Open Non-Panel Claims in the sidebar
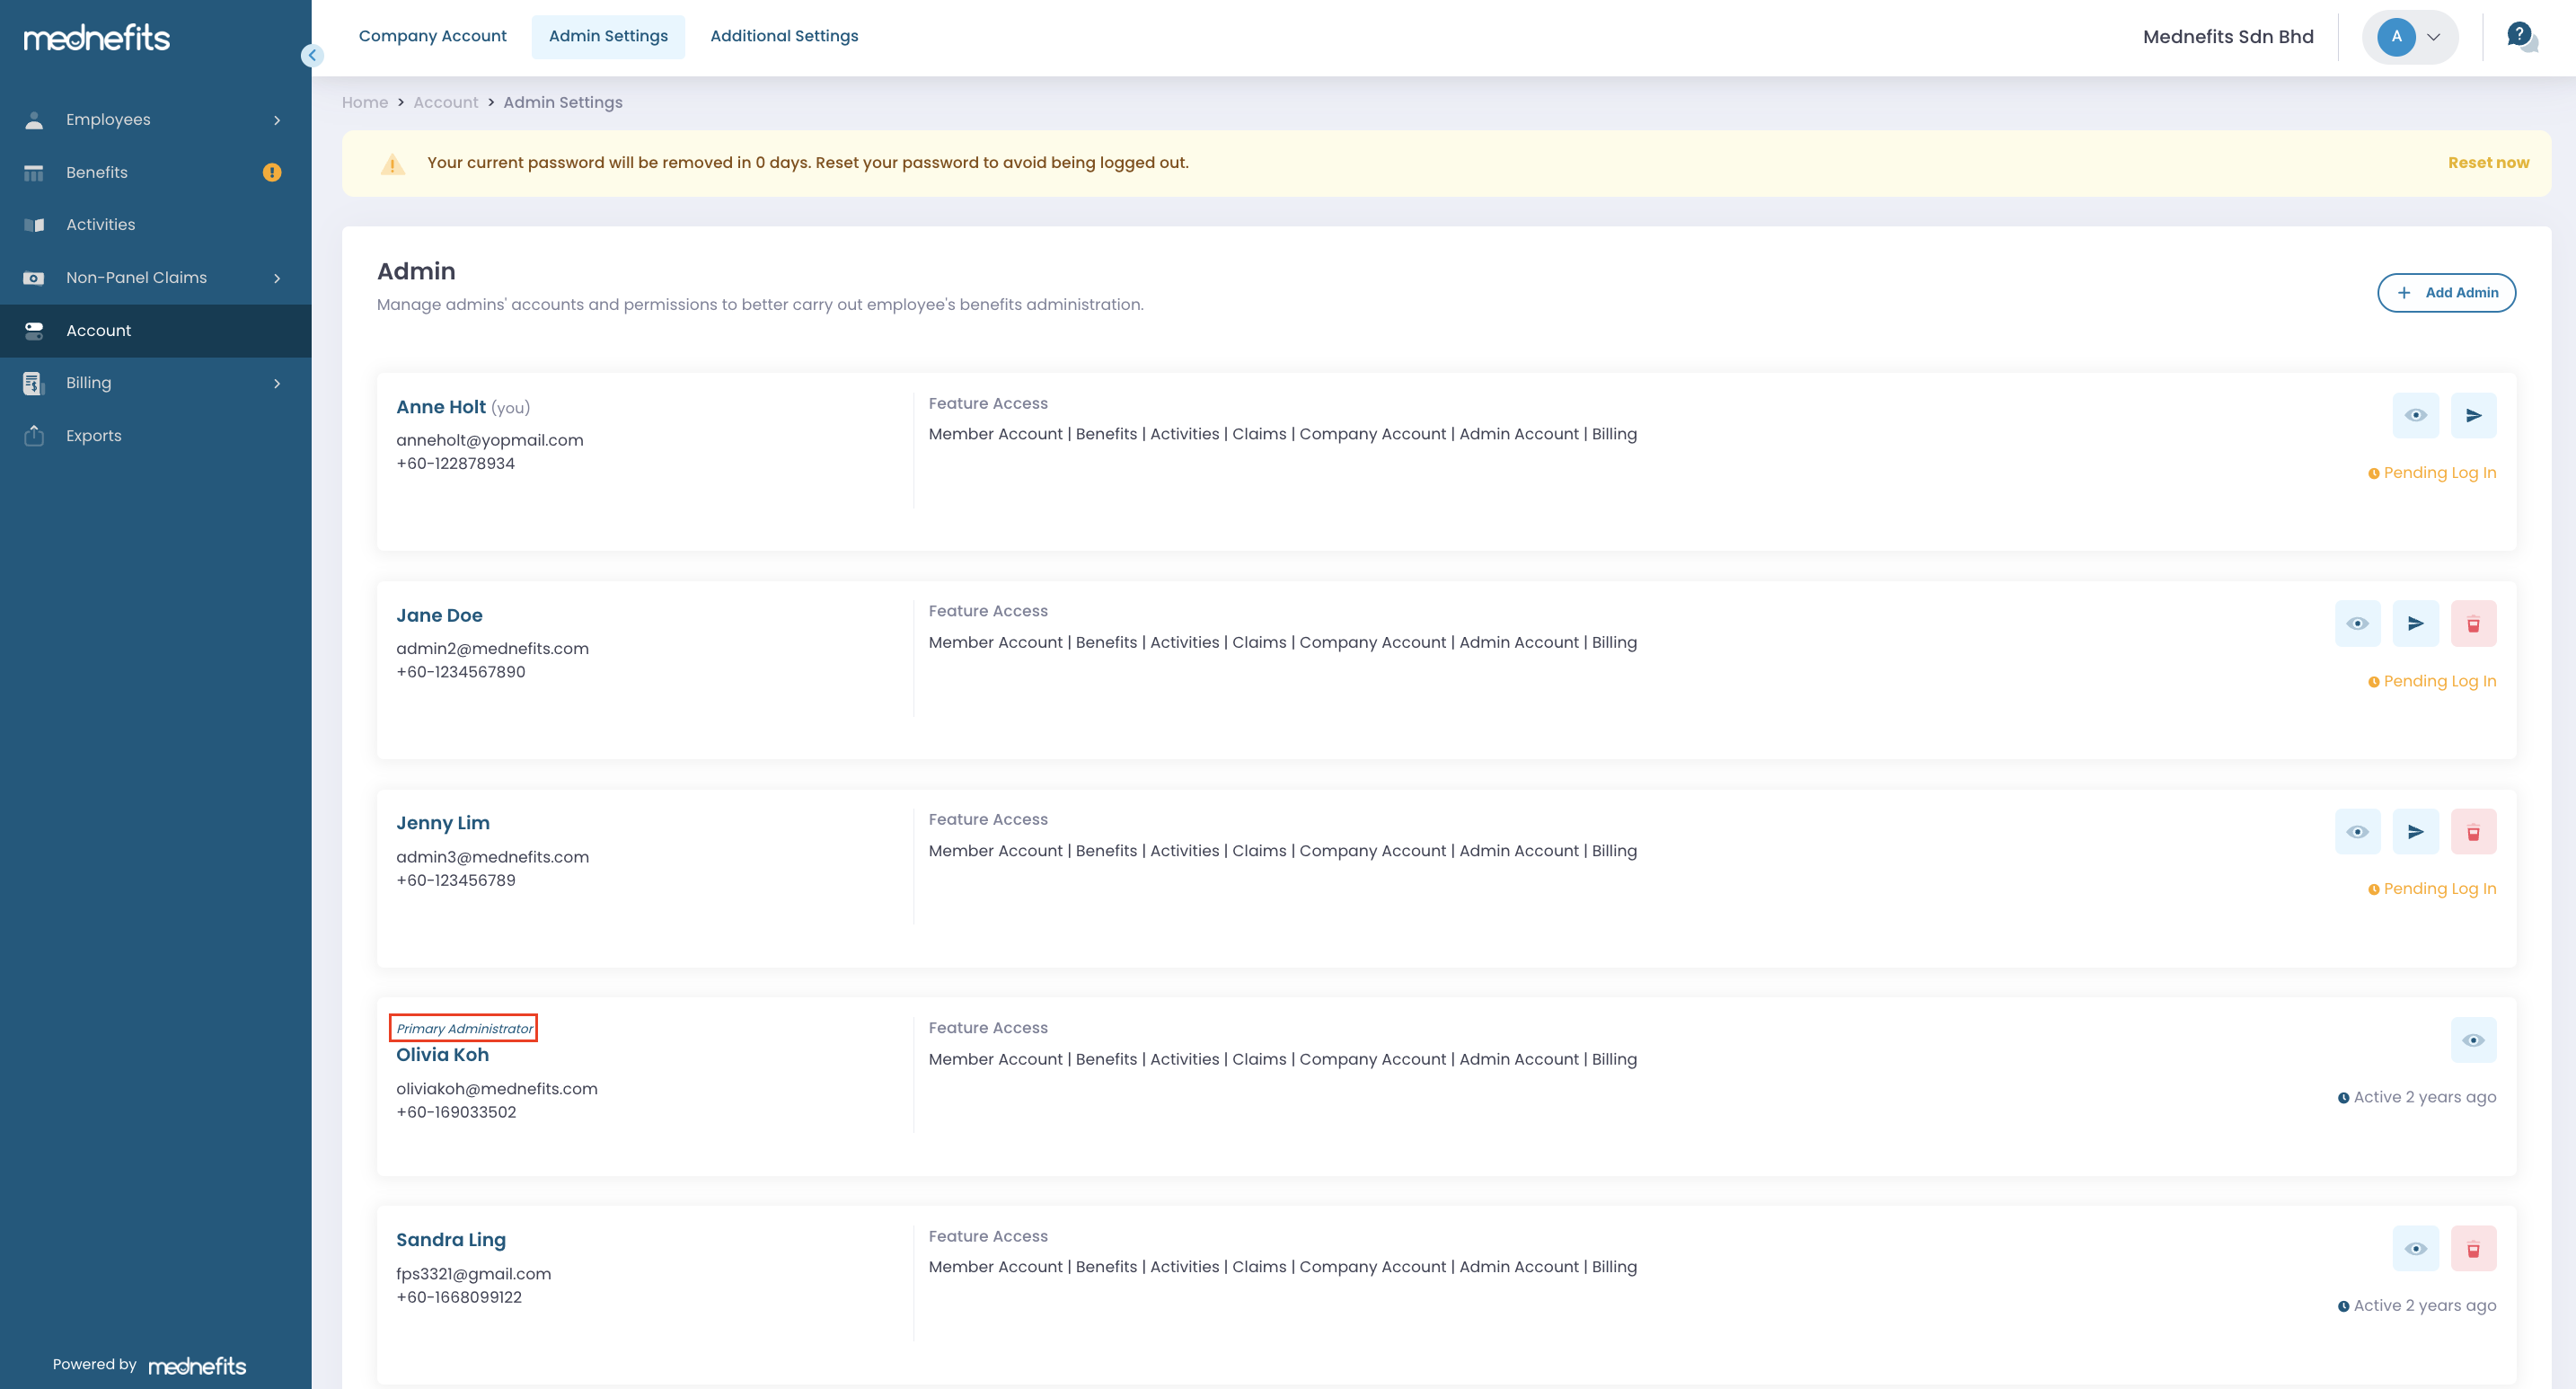 156,278
